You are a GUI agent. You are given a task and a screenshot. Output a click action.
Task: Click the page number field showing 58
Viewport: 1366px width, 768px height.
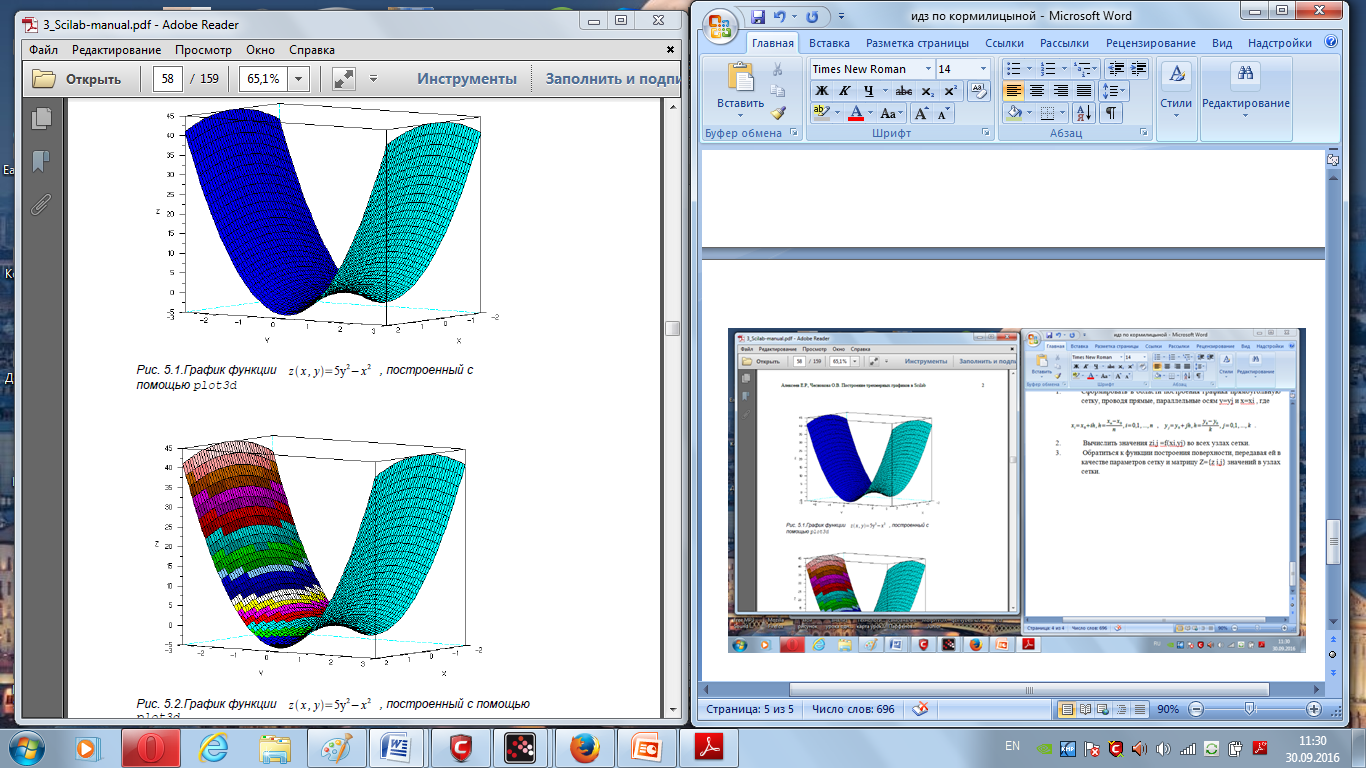pos(167,79)
